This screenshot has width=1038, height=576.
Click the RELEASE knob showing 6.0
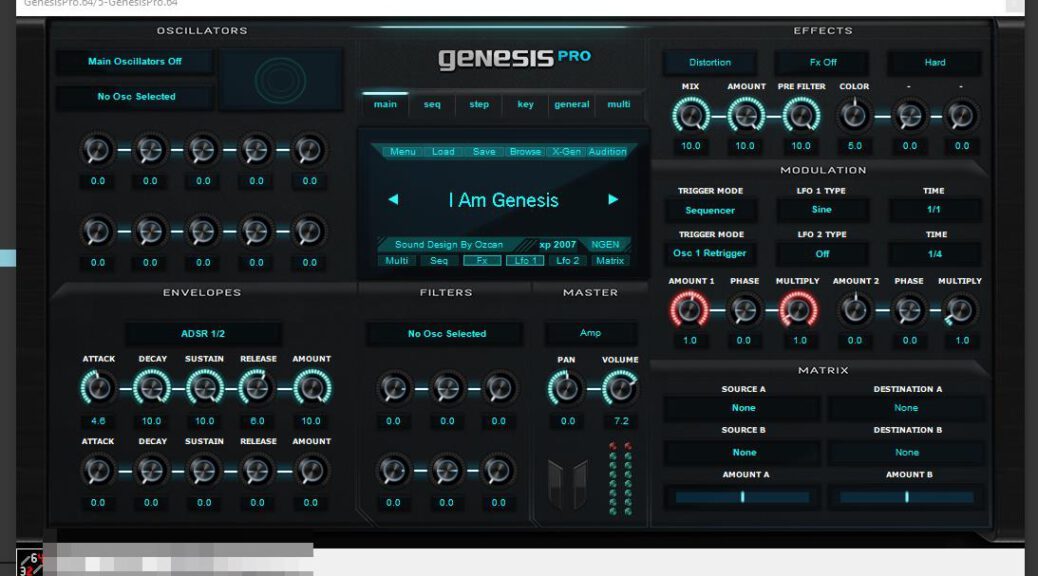[x=257, y=387]
